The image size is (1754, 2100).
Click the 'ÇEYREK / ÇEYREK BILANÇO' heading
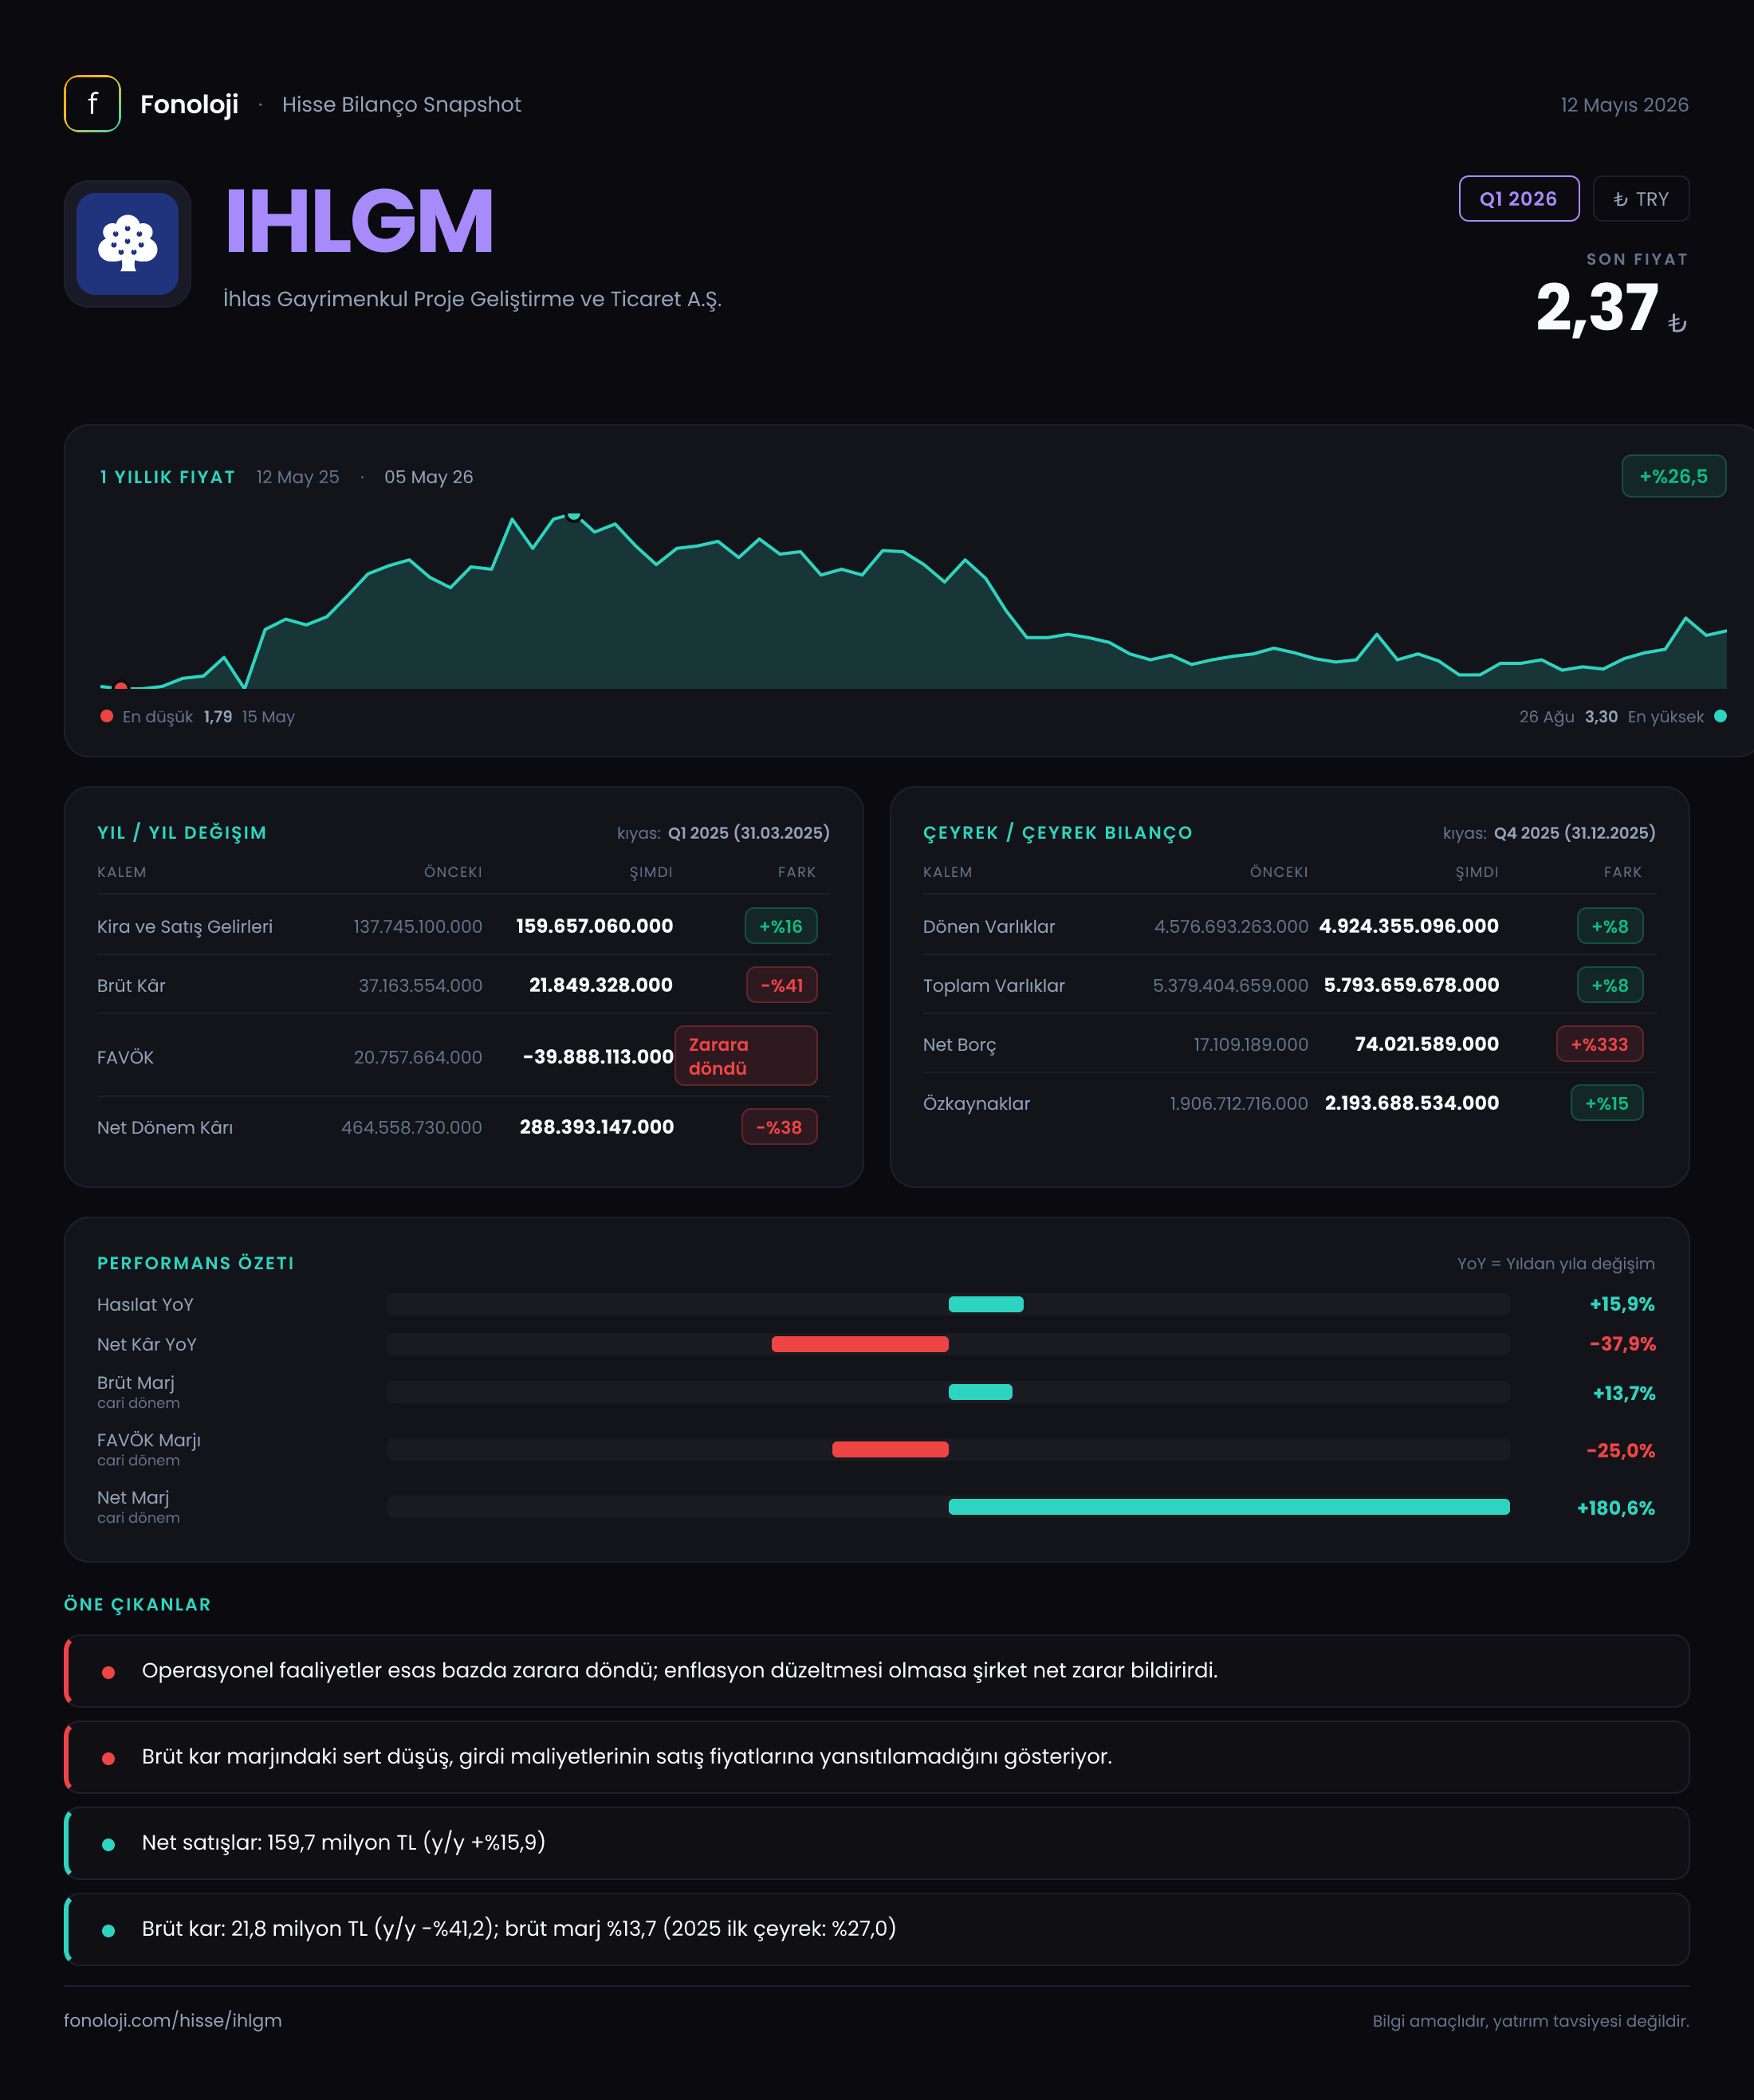[1058, 833]
